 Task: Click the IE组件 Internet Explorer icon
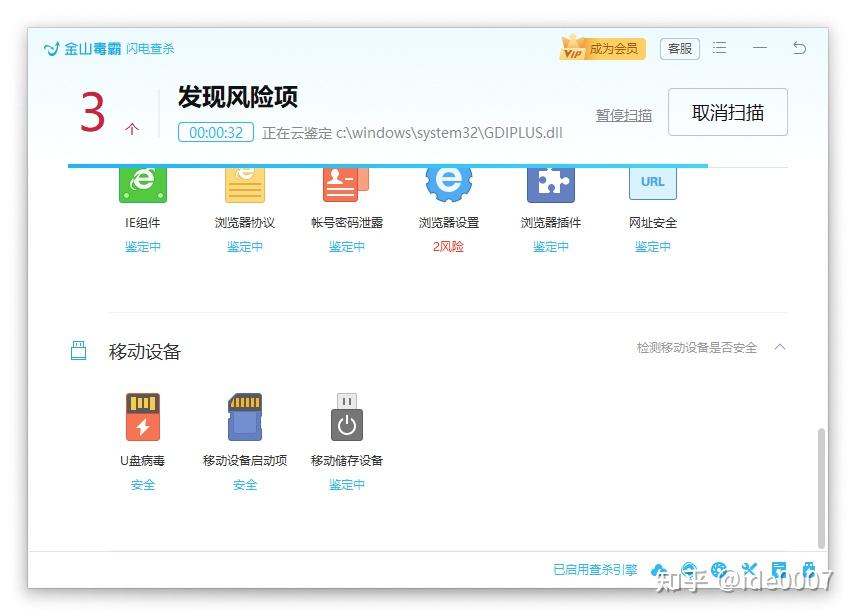coord(142,183)
